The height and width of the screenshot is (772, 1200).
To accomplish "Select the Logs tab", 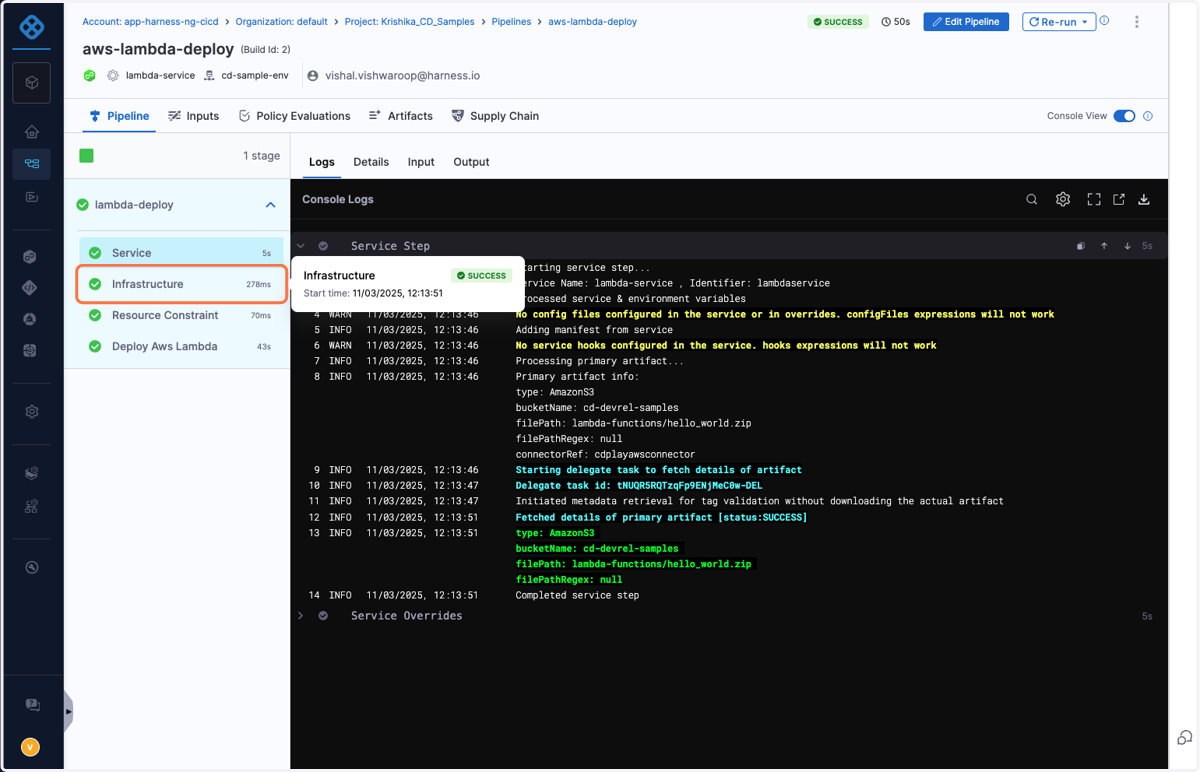I will [322, 162].
